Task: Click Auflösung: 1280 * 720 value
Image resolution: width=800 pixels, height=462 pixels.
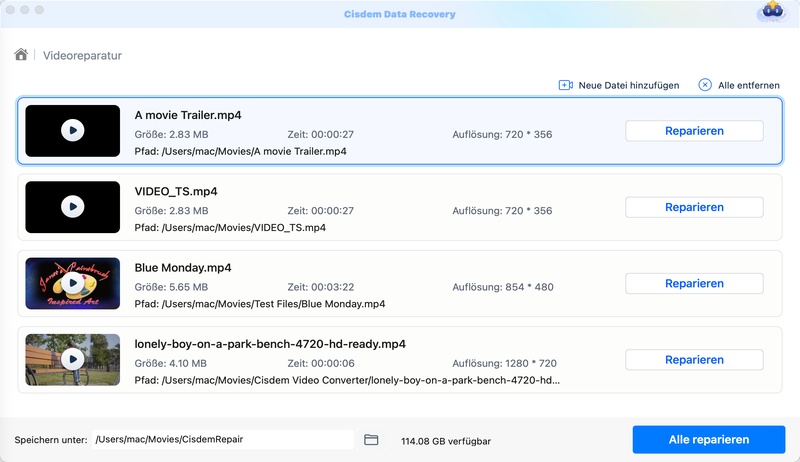Action: pos(504,364)
